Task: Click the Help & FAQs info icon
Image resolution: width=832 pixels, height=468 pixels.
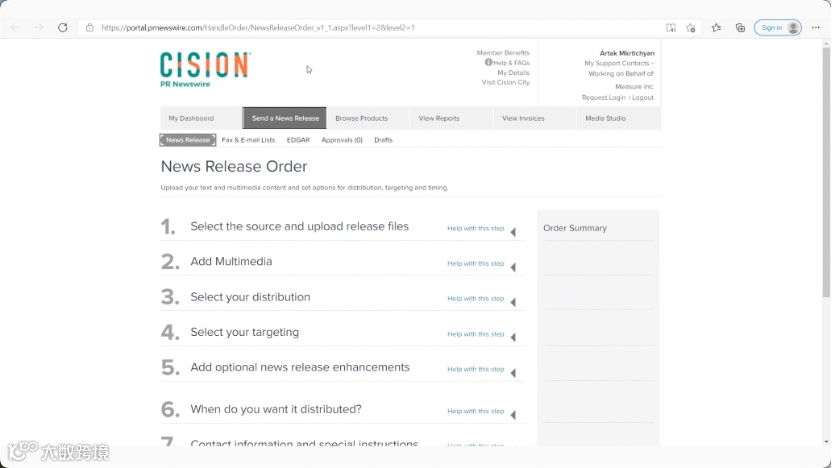Action: click(x=488, y=62)
